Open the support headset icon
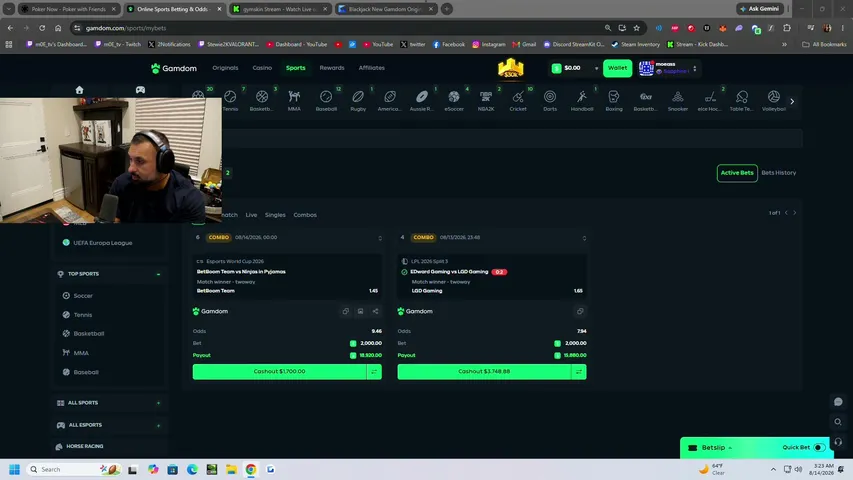853x480 pixels. pyautogui.click(x=838, y=442)
